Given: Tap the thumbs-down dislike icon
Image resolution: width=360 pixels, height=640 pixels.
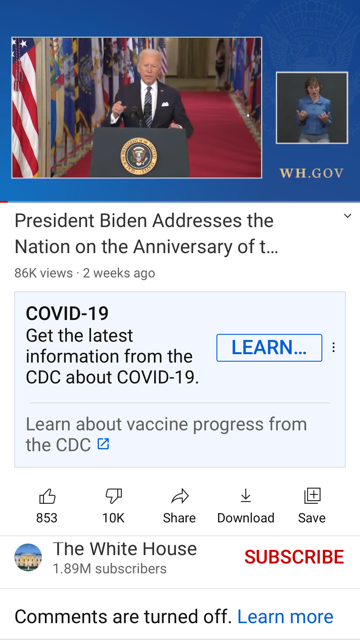Looking at the screenshot, I should (x=113, y=496).
